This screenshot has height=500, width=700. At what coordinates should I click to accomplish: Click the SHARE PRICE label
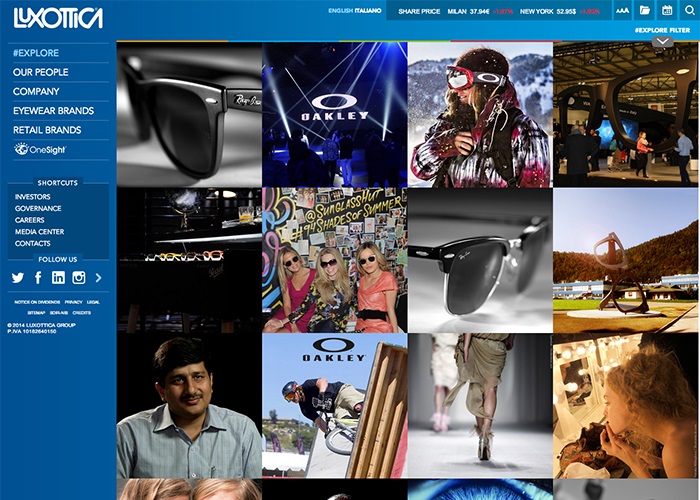pyautogui.click(x=419, y=12)
